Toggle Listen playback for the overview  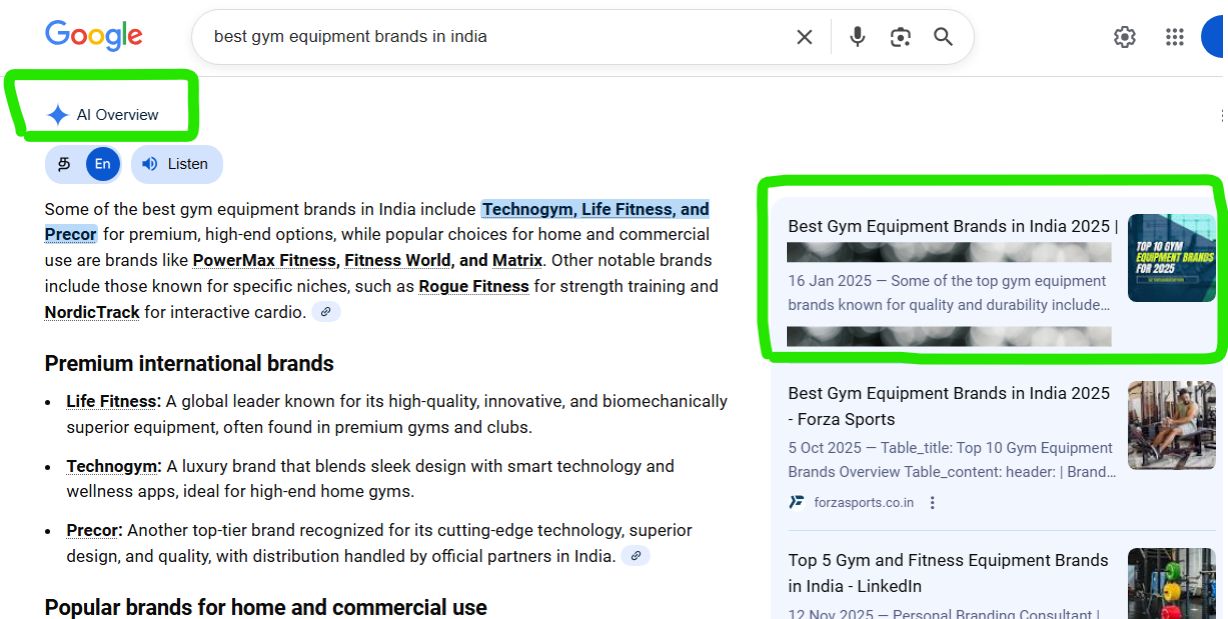(x=150, y=164)
